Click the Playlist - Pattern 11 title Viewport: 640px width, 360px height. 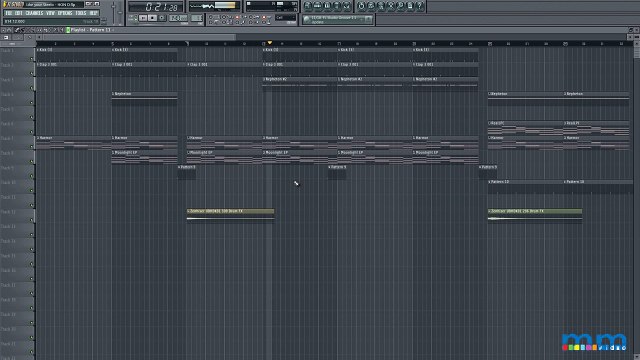coord(91,30)
